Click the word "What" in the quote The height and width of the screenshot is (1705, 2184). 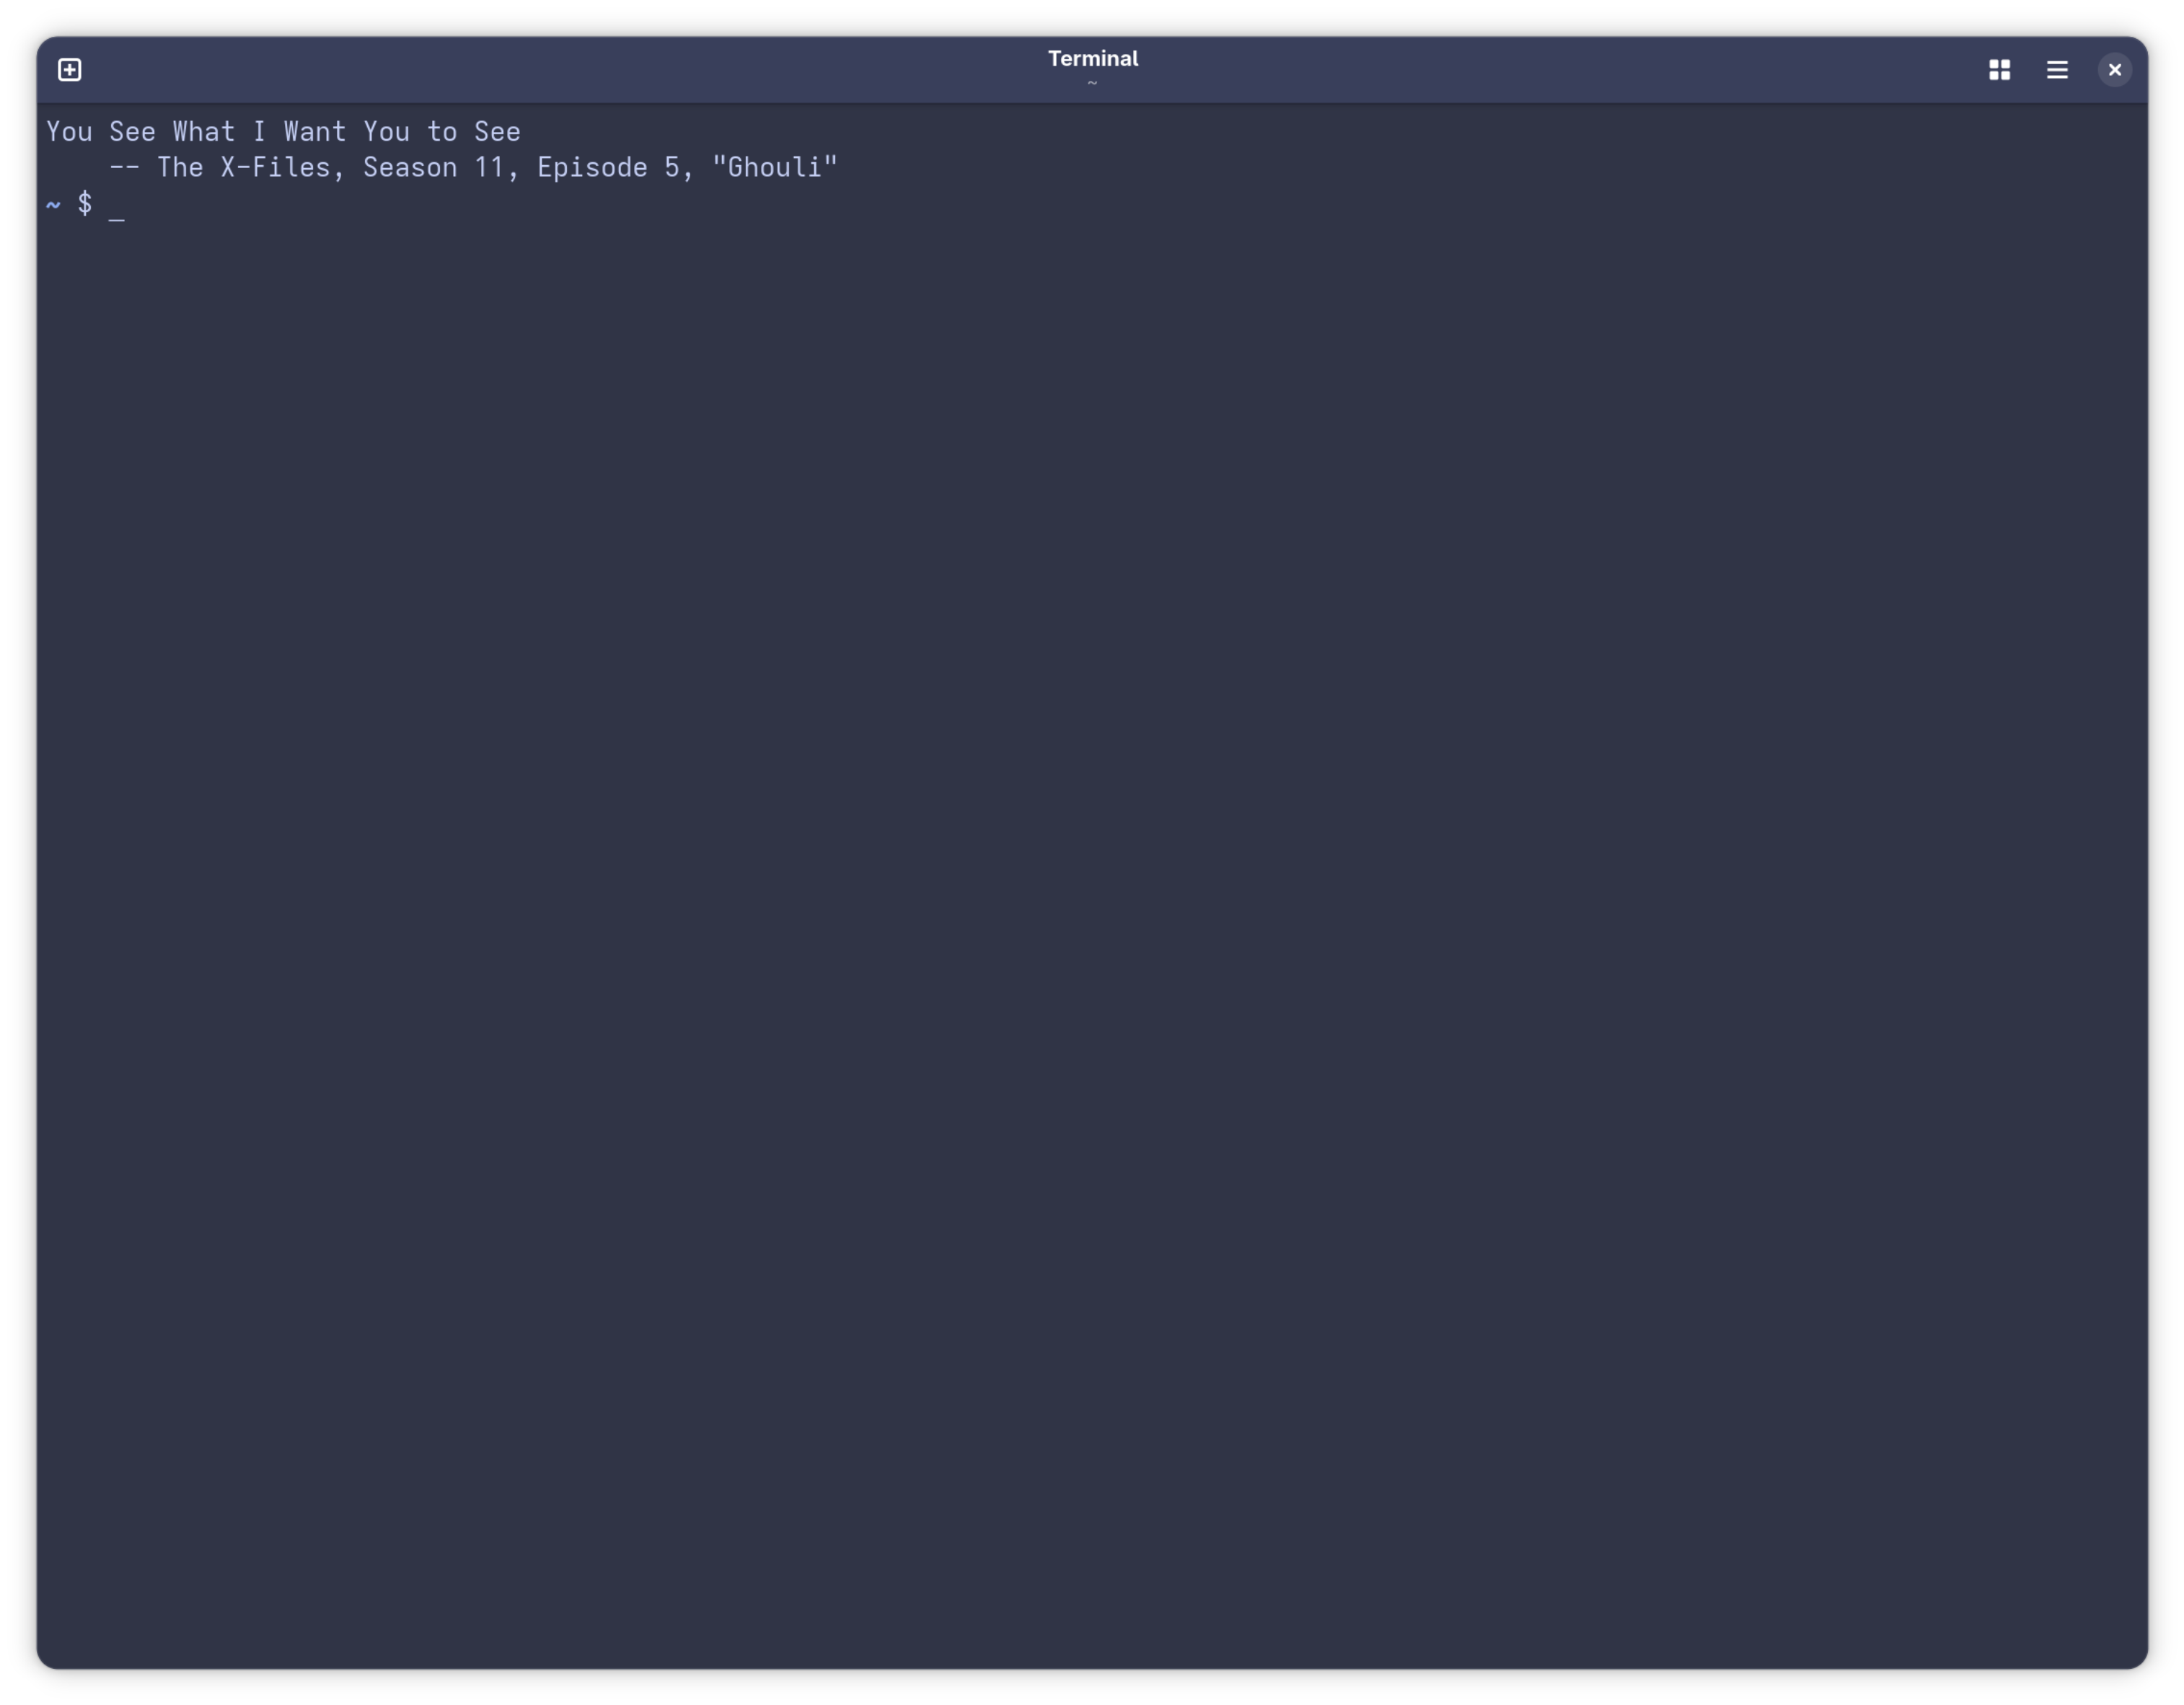(204, 131)
